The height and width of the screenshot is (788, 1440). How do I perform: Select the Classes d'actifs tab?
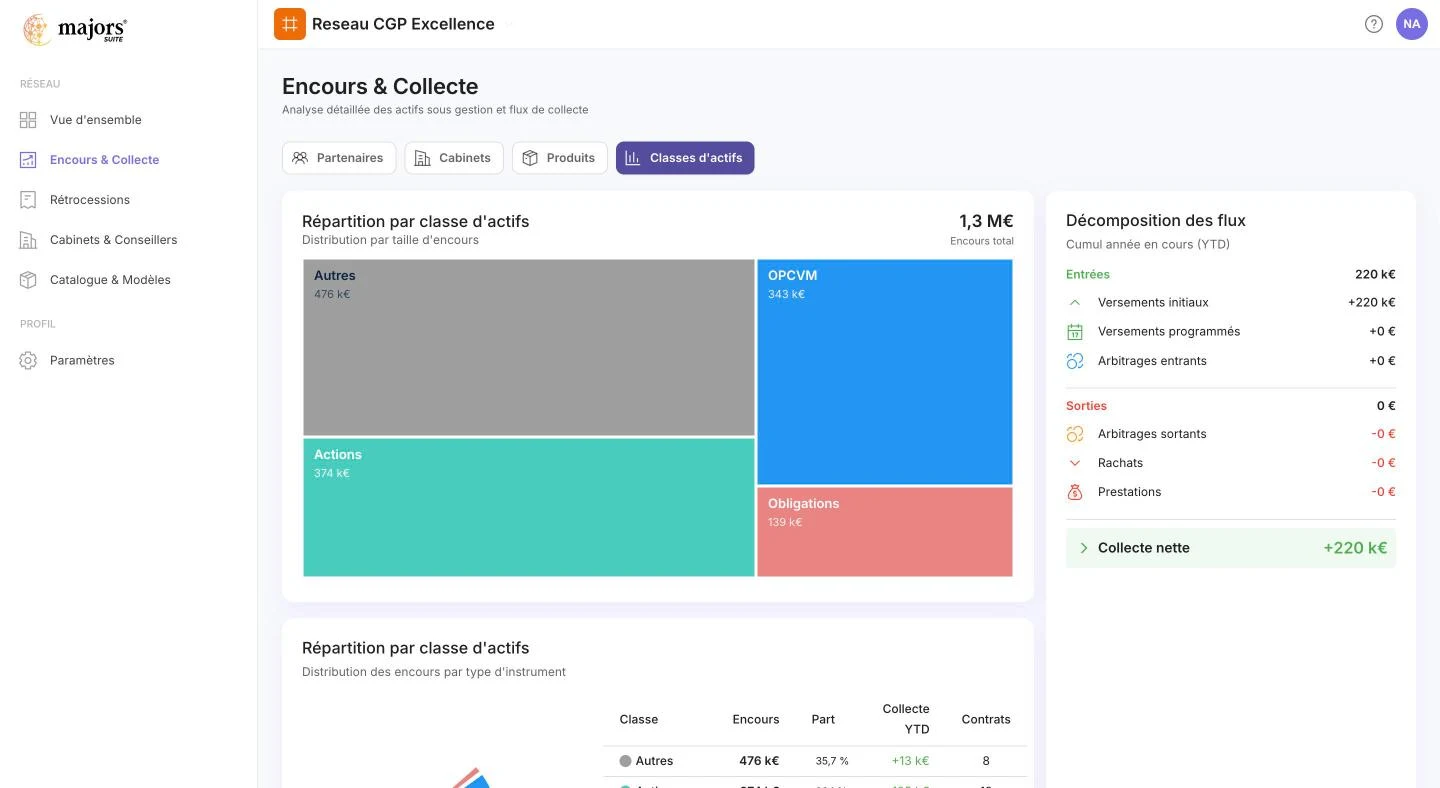685,158
